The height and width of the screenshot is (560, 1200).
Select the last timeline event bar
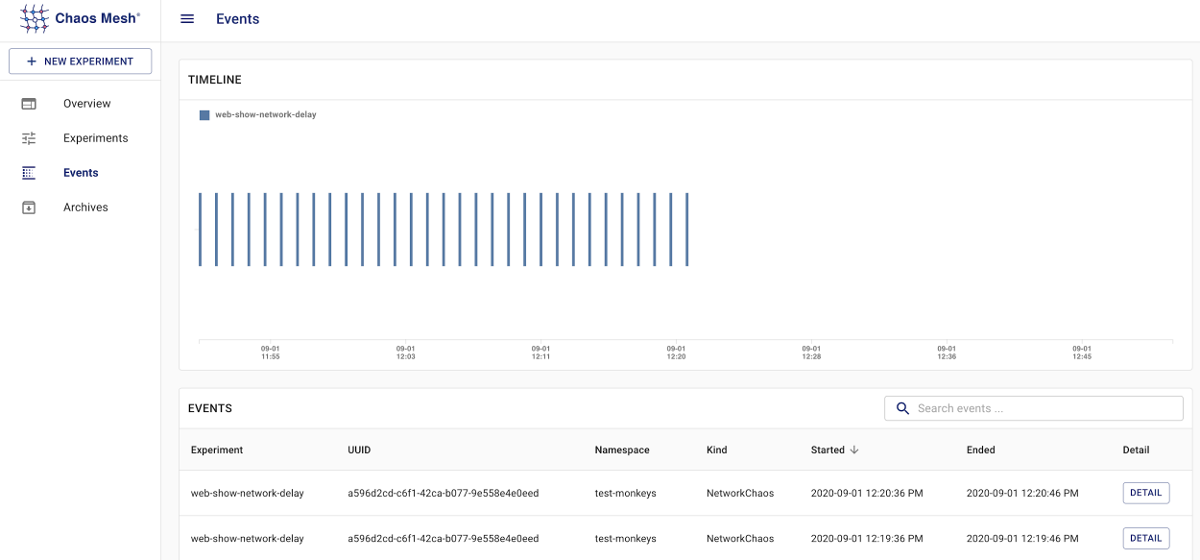(687, 230)
